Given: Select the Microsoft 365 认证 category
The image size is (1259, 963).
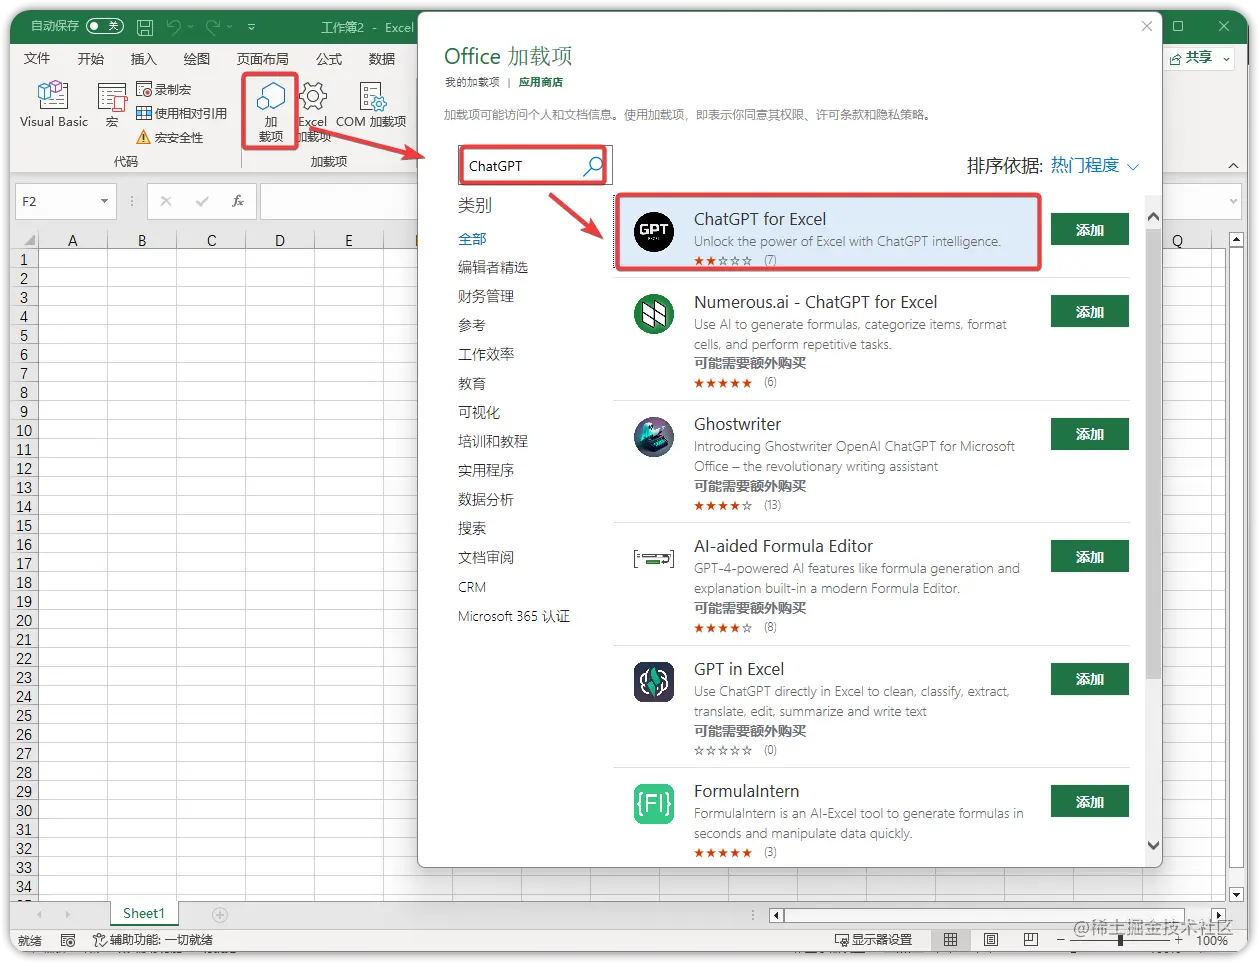Looking at the screenshot, I should (x=514, y=616).
